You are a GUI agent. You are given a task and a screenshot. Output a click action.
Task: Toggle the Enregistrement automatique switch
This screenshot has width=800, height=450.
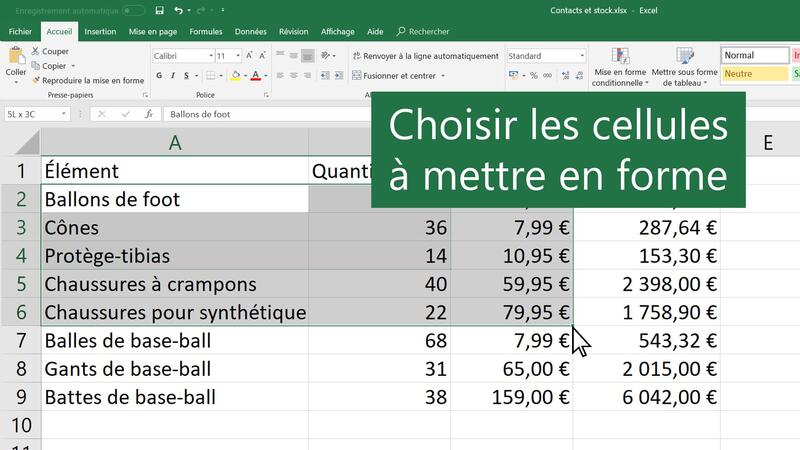point(134,11)
